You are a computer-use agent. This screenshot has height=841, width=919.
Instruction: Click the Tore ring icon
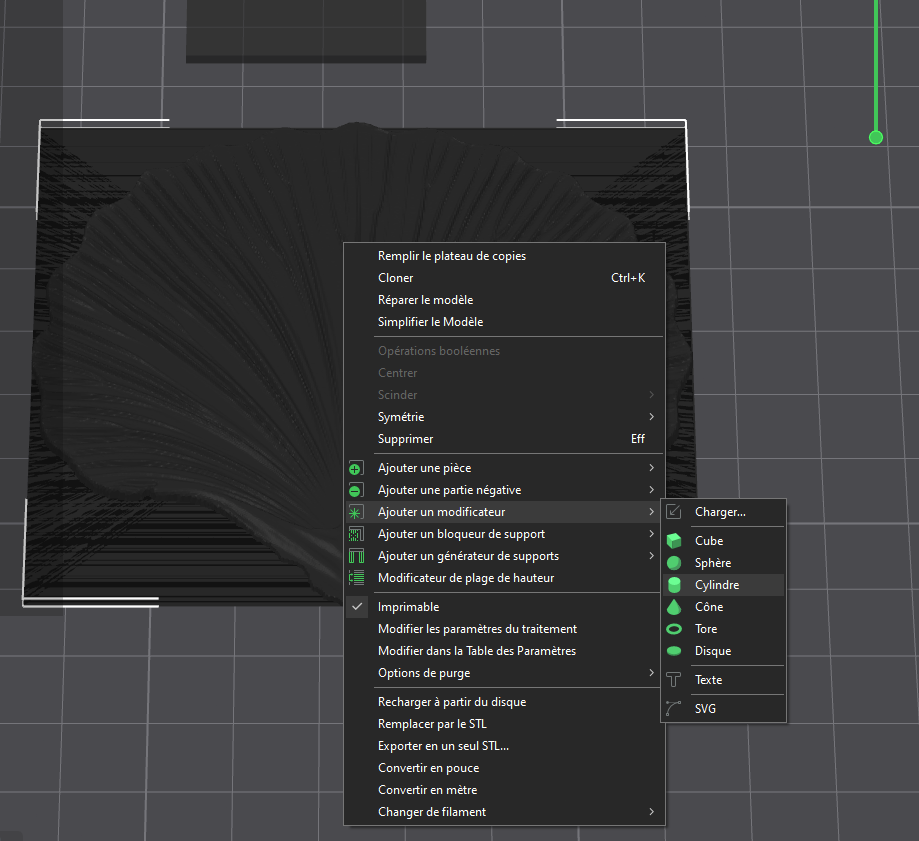point(674,629)
